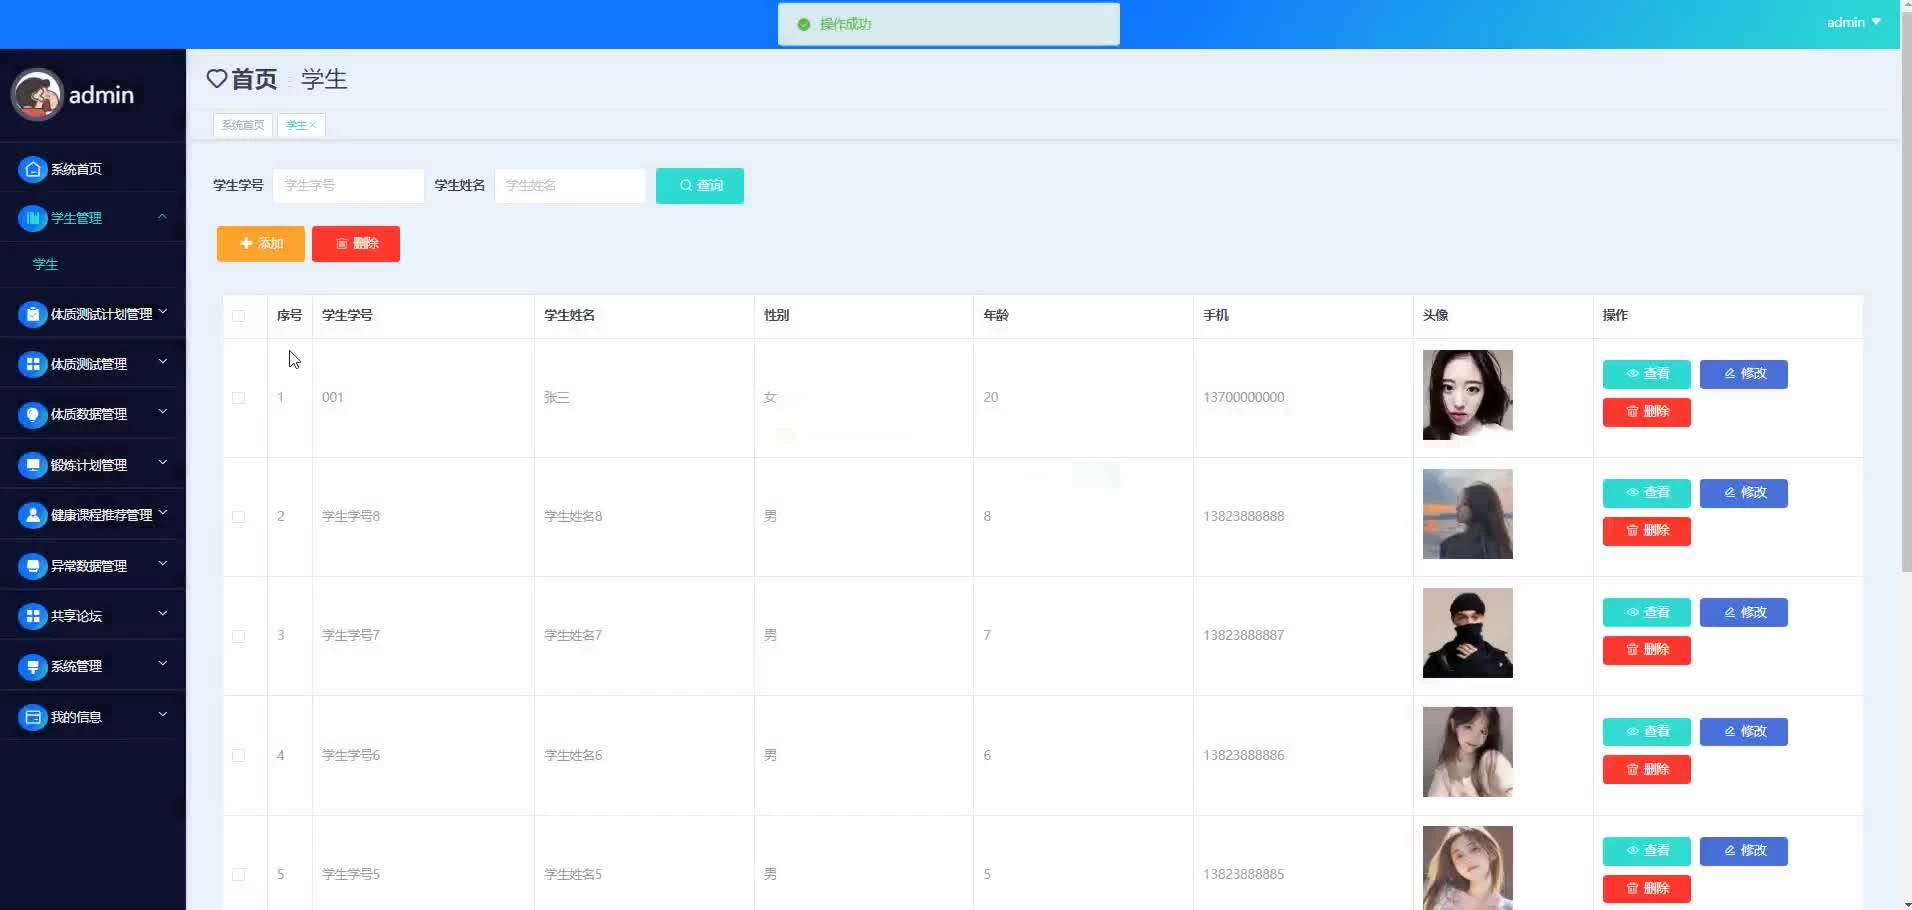The width and height of the screenshot is (1912, 910).
Task: Open 系统首页 in the sidebar menu
Action: point(77,169)
